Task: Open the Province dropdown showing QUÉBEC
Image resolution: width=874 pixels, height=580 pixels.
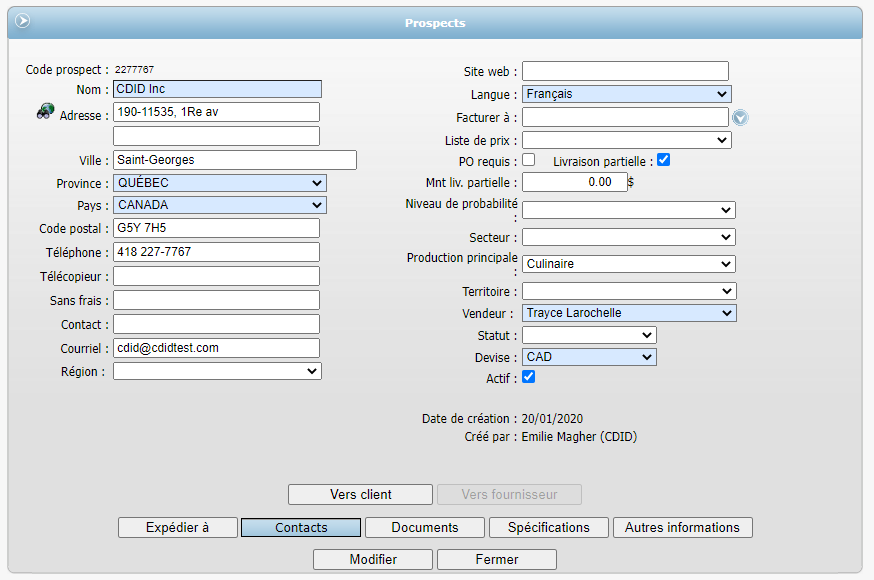Action: coord(220,183)
